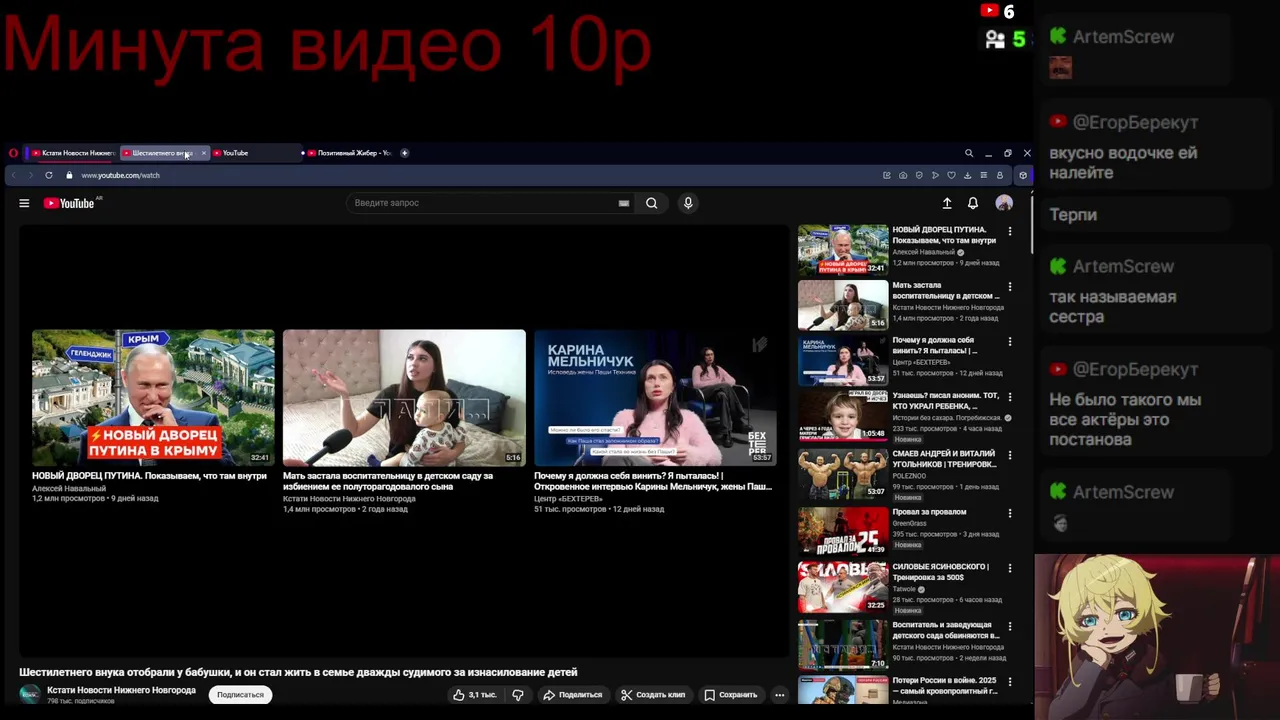The height and width of the screenshot is (720, 1280).
Task: Open options menu for Почему я должна sidebar video
Action: [1009, 342]
